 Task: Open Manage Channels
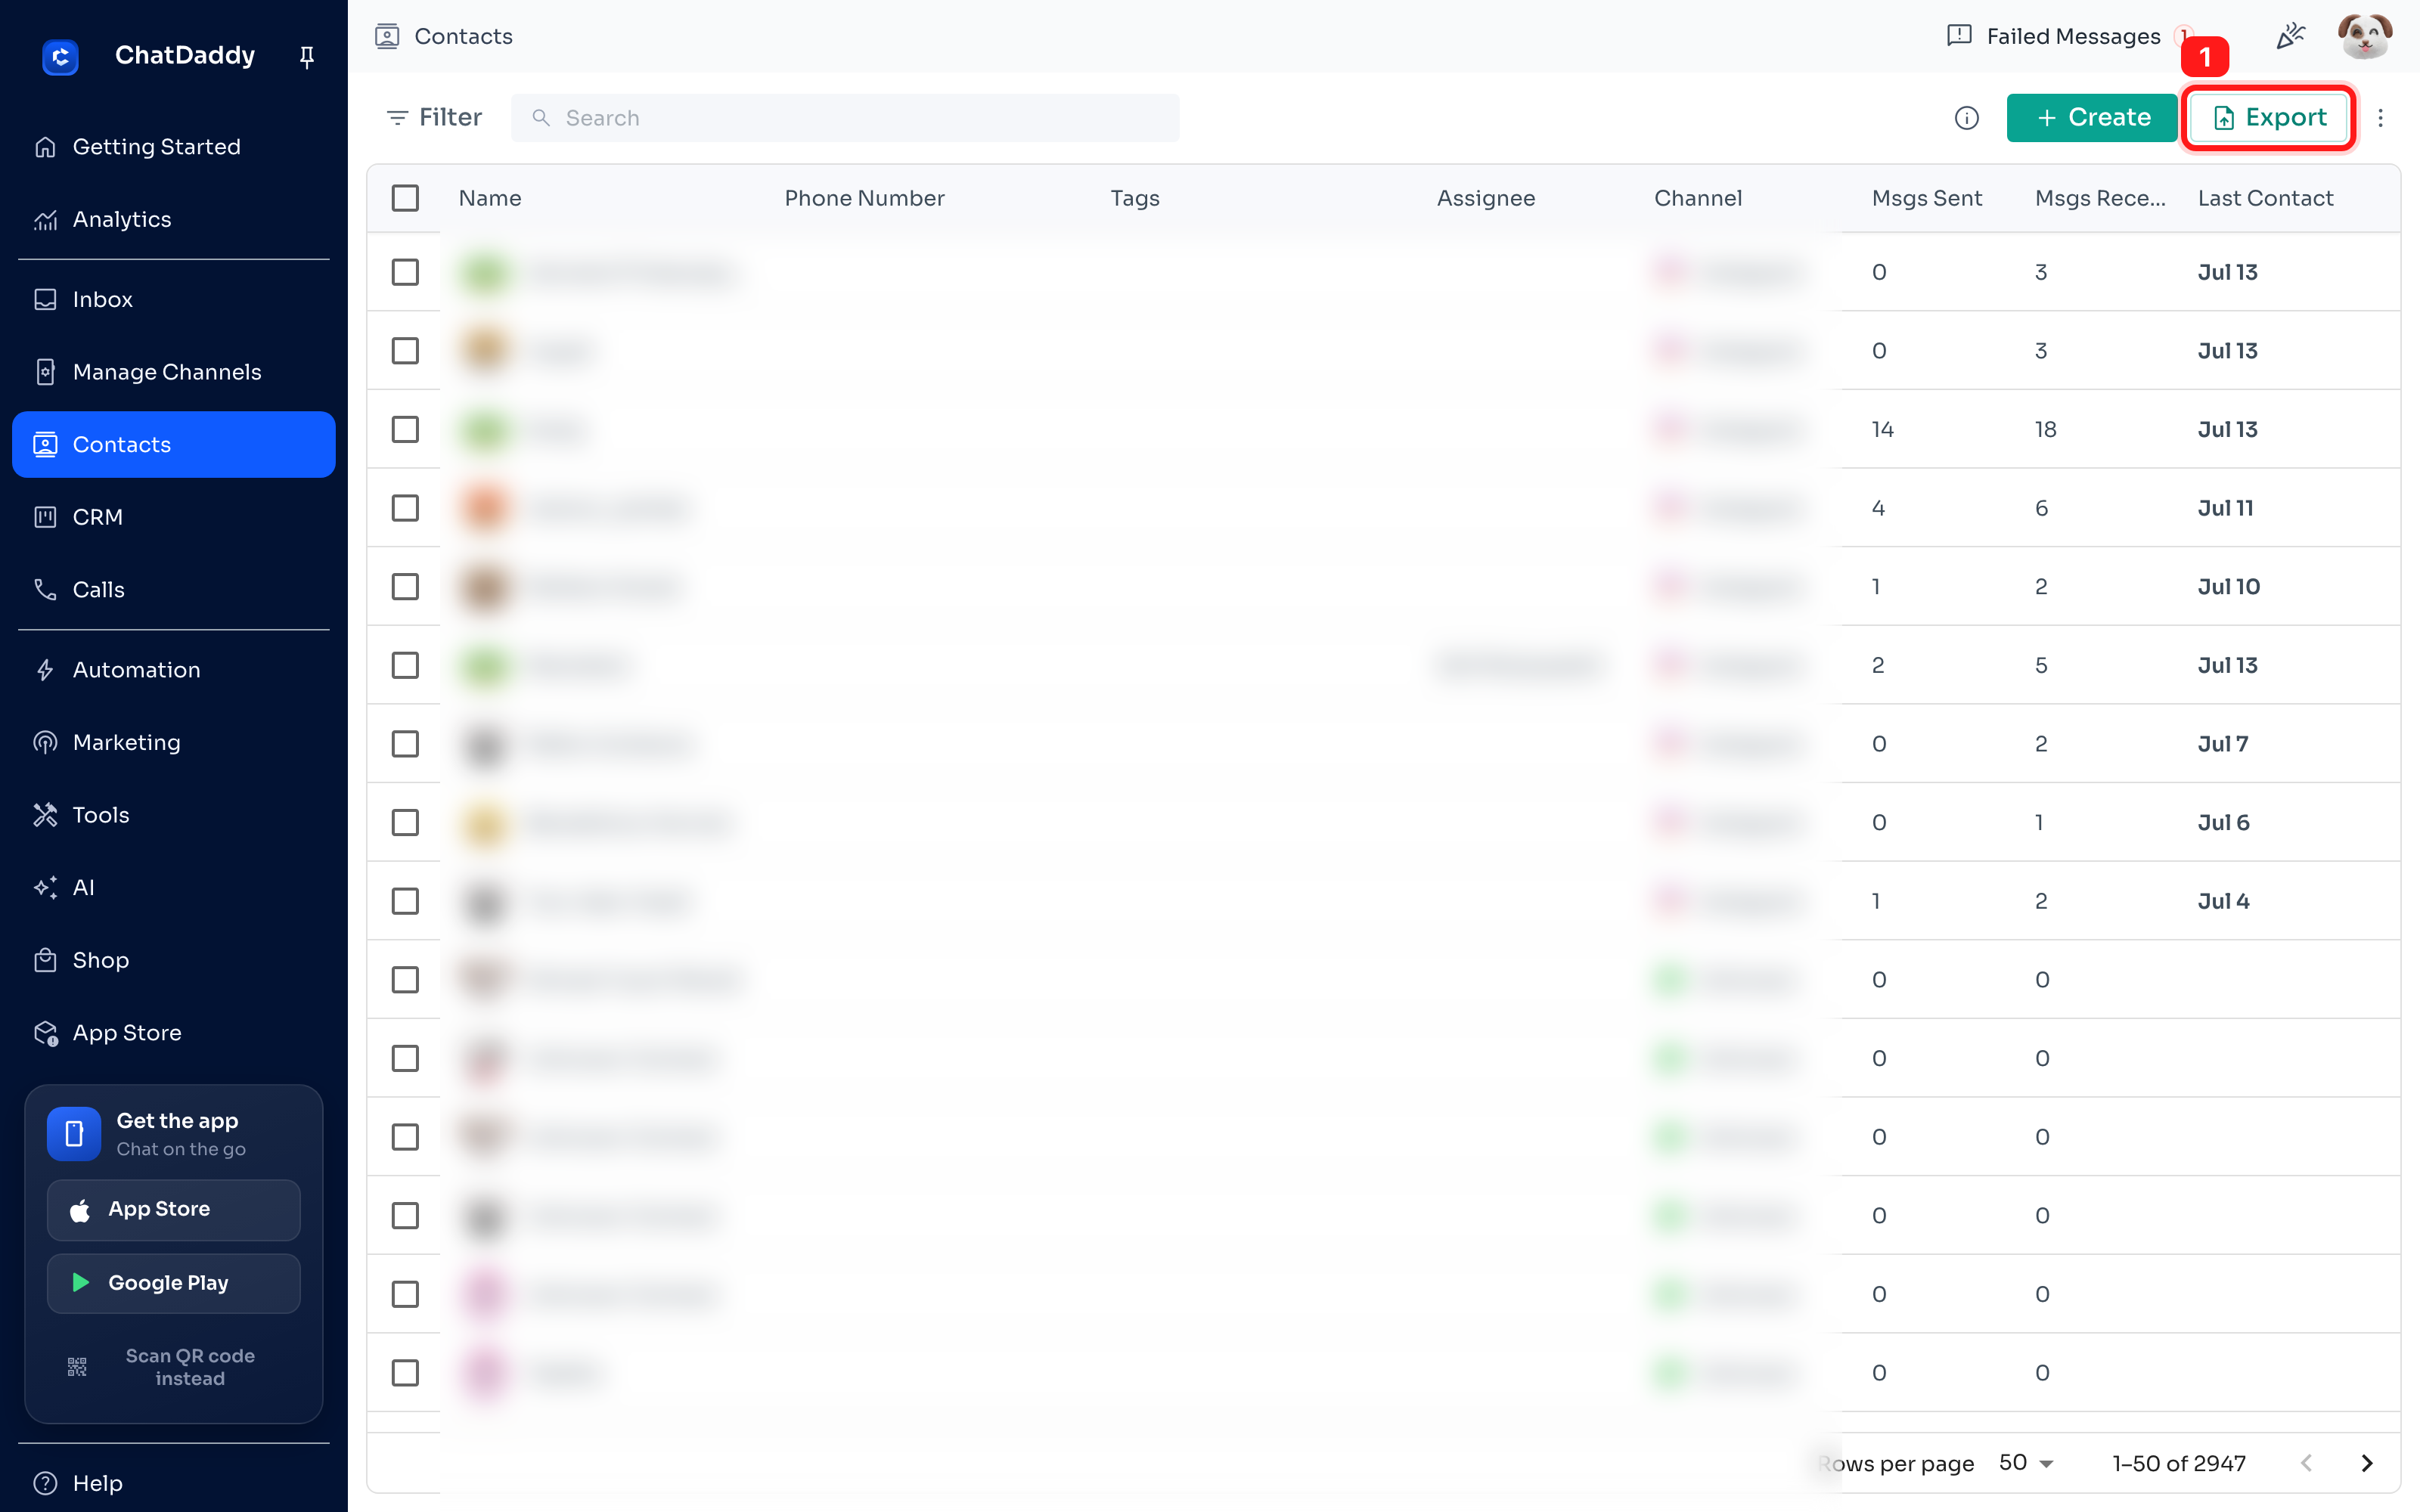(174, 372)
